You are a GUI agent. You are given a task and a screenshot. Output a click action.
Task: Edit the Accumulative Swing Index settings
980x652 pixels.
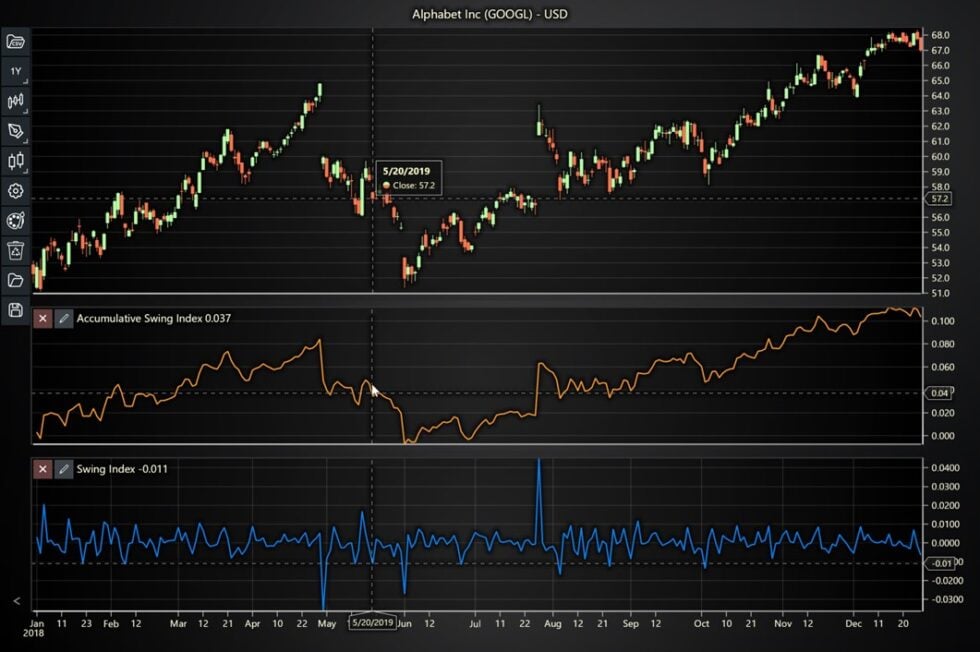click(66, 317)
